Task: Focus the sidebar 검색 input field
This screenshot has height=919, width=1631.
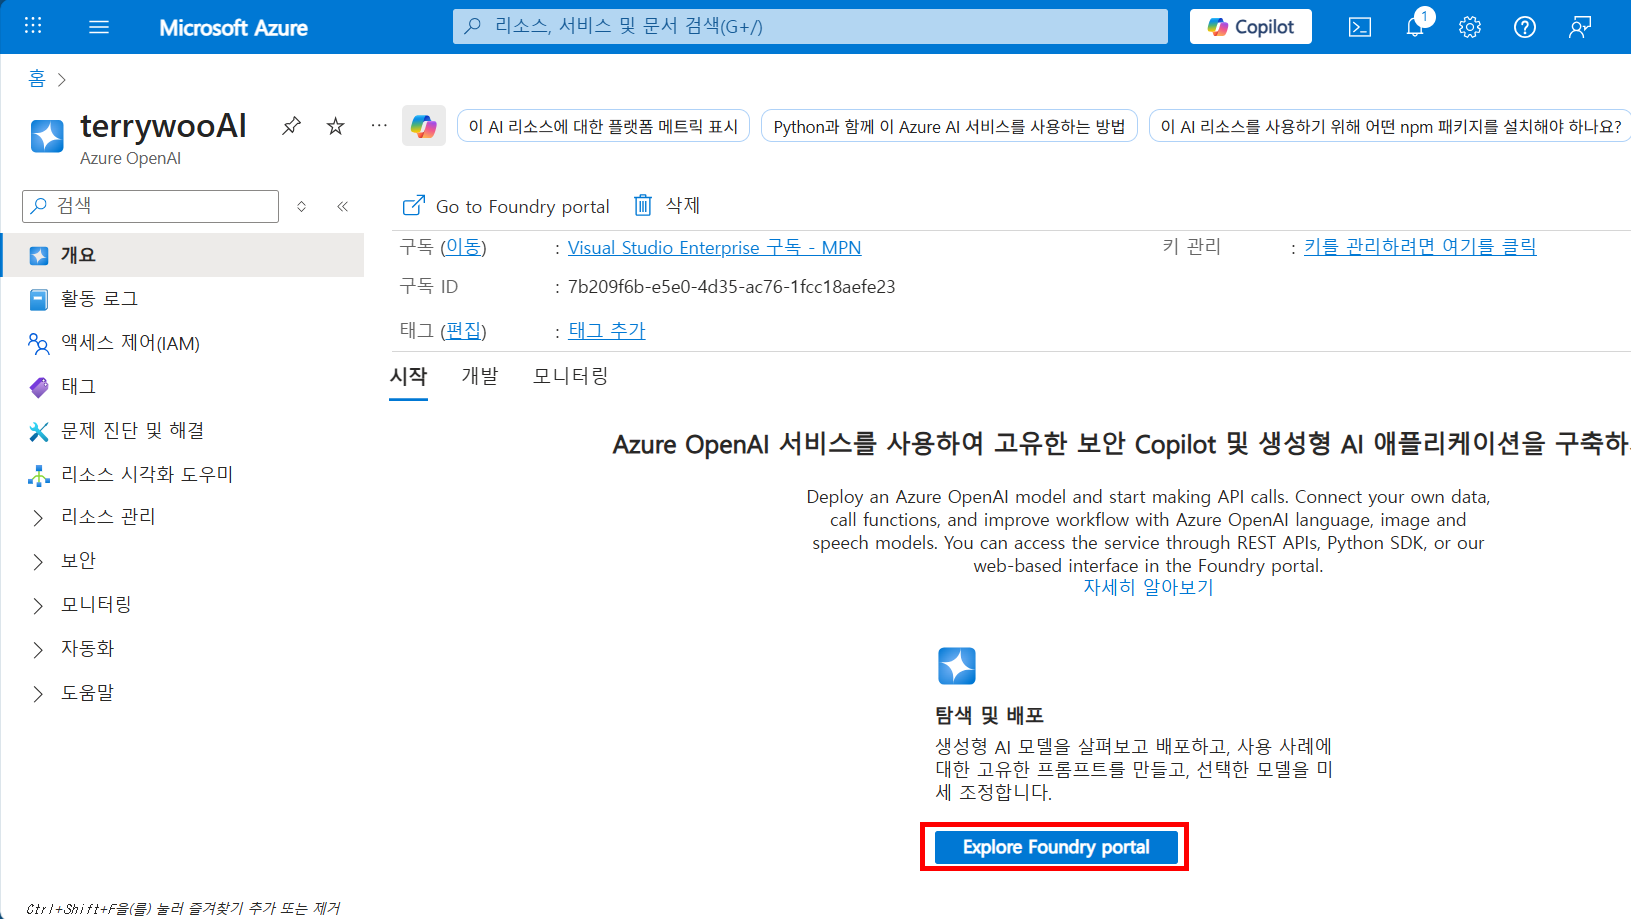Action: pos(150,206)
